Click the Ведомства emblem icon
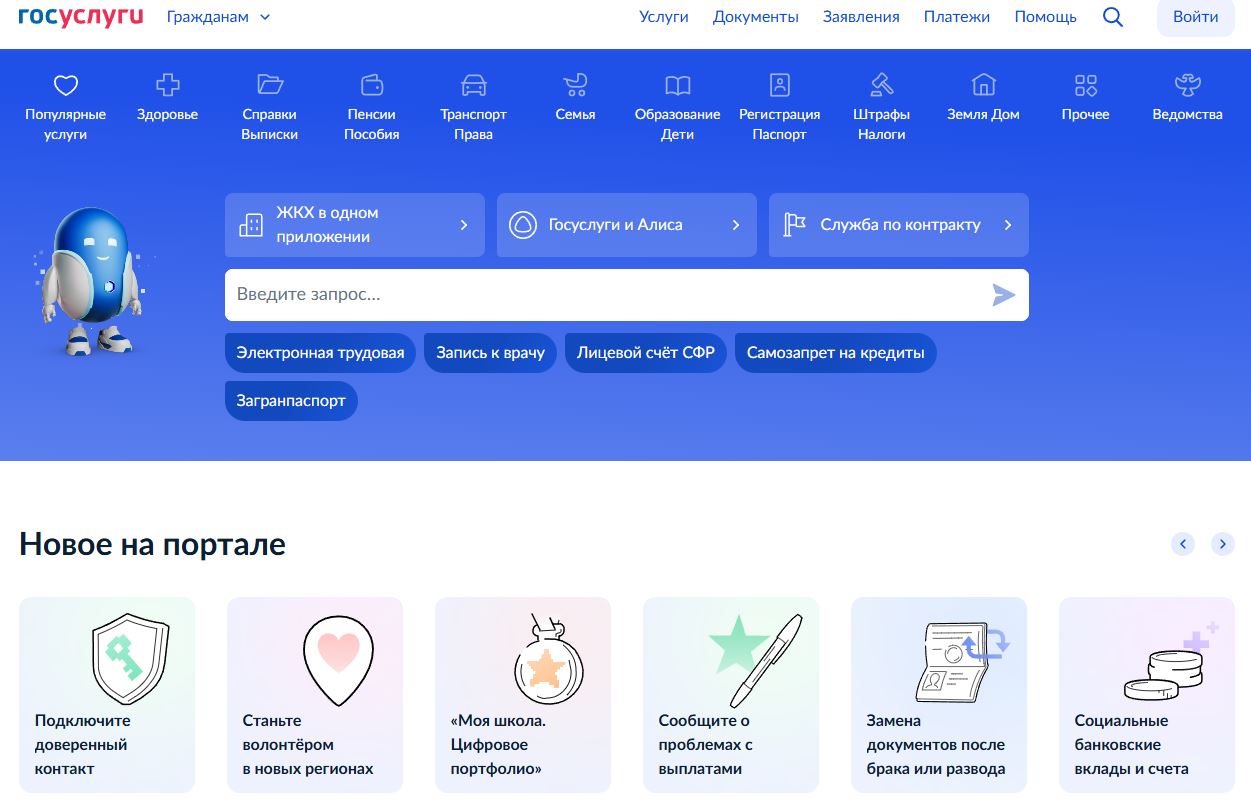Viewport: 1251px width, 803px height. tap(1187, 85)
